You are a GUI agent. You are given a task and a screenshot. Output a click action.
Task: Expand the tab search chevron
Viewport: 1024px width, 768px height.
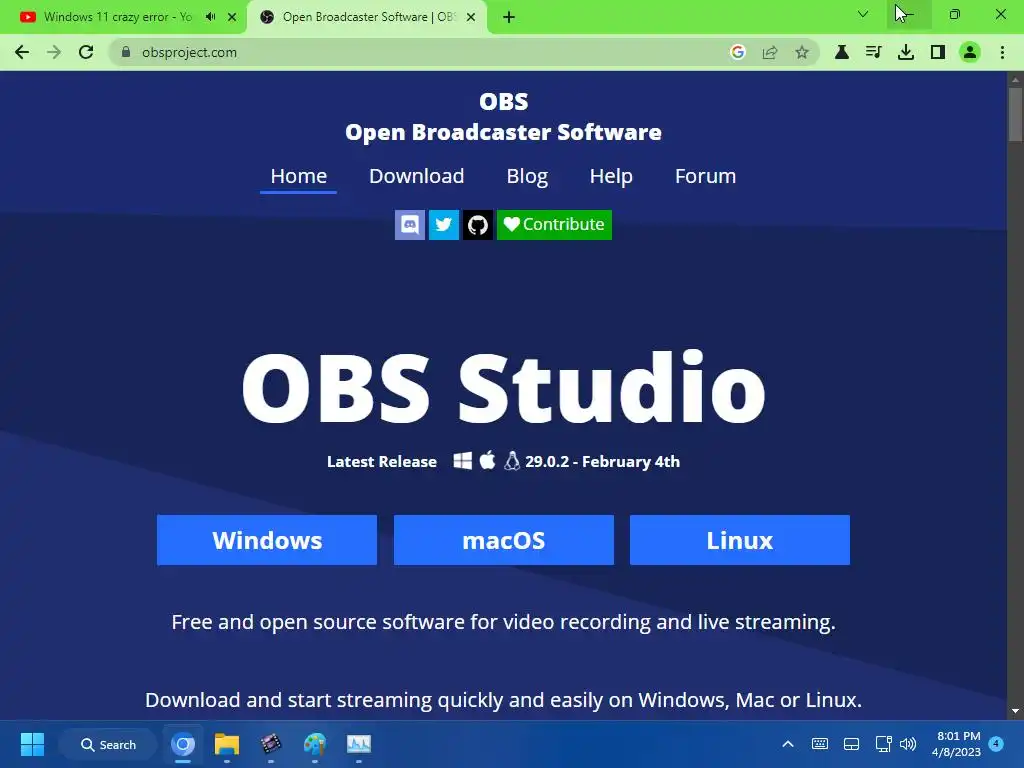(863, 14)
